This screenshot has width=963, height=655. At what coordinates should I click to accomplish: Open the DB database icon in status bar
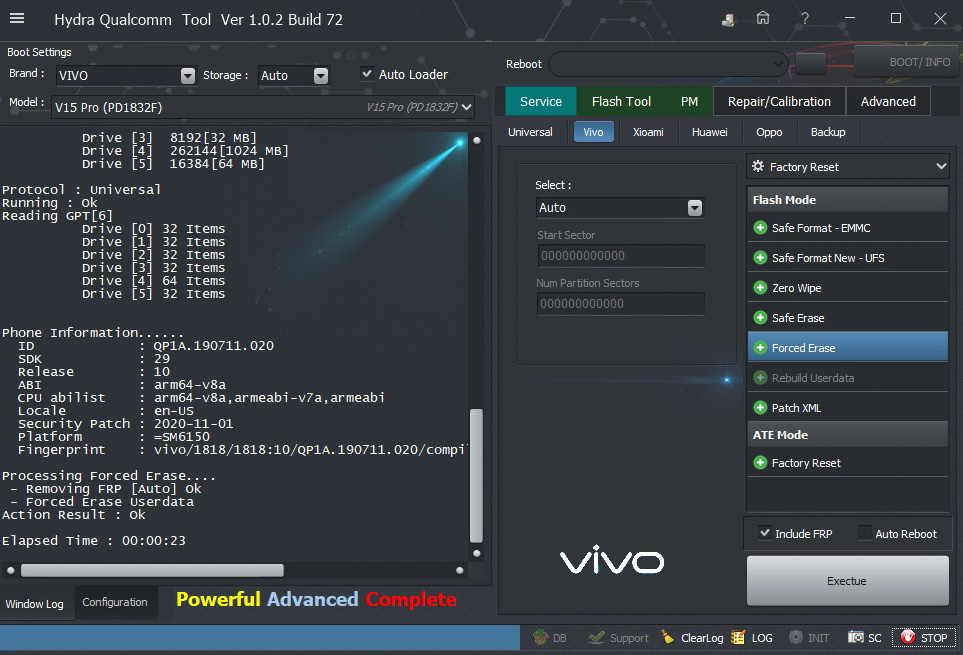(540, 638)
